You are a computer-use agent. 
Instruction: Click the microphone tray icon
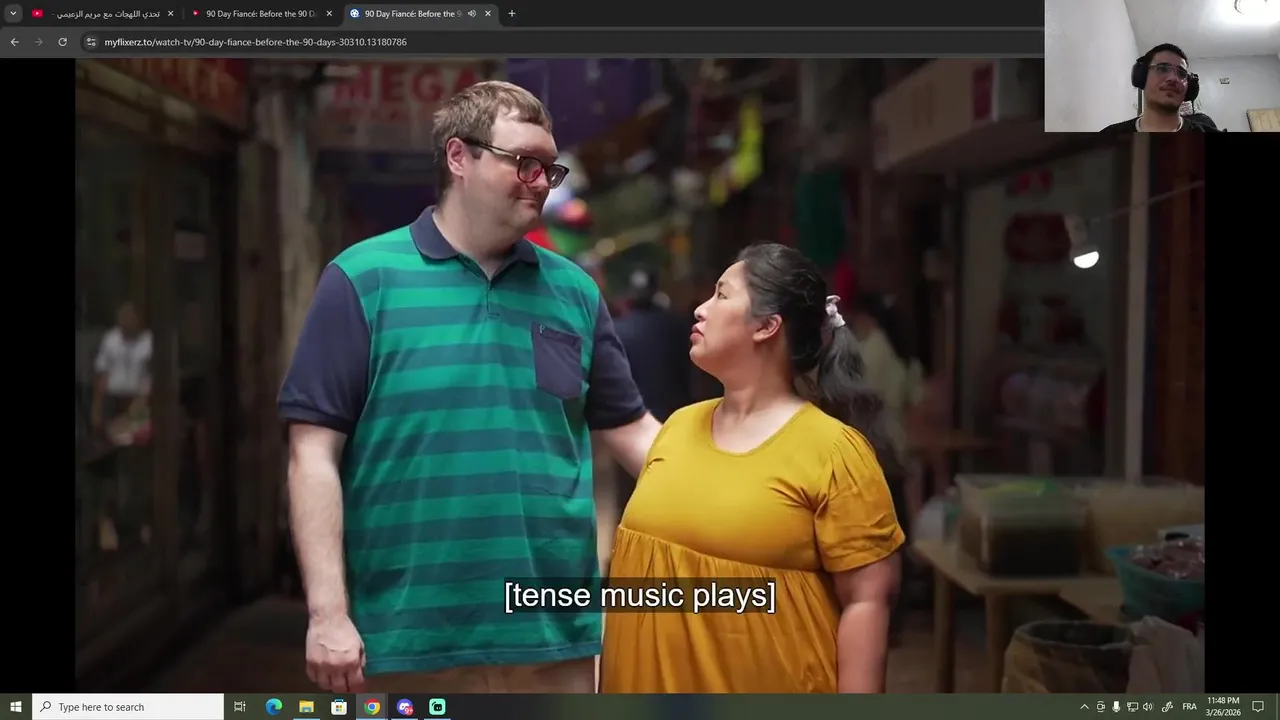[x=1116, y=707]
